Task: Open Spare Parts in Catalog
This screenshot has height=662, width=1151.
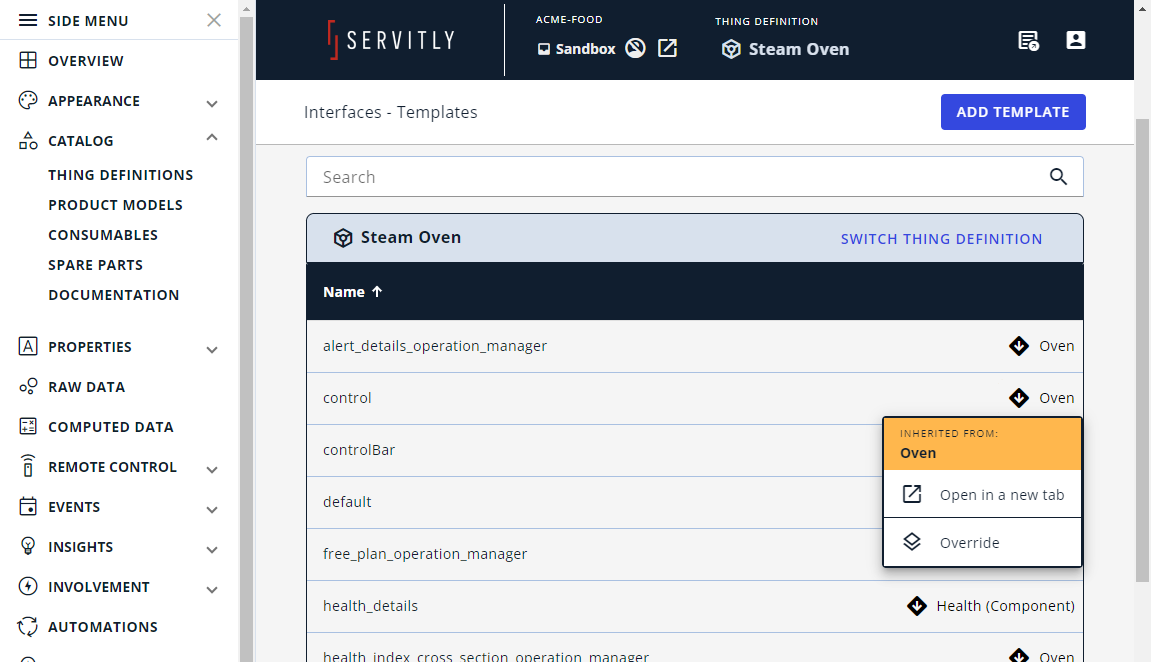Action: [x=95, y=265]
